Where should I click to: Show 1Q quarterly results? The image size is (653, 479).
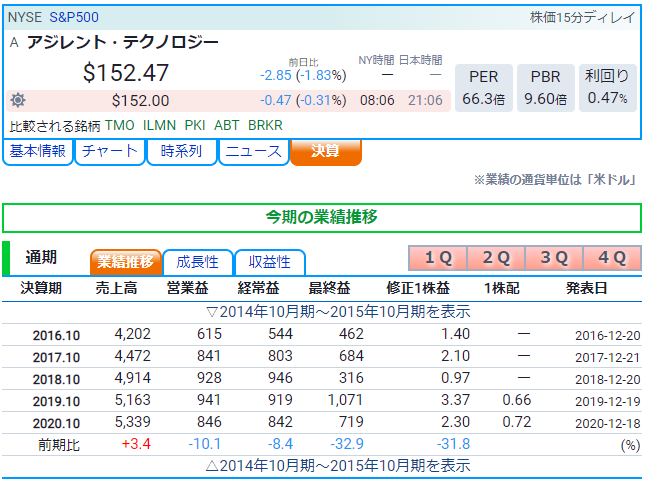click(x=438, y=258)
